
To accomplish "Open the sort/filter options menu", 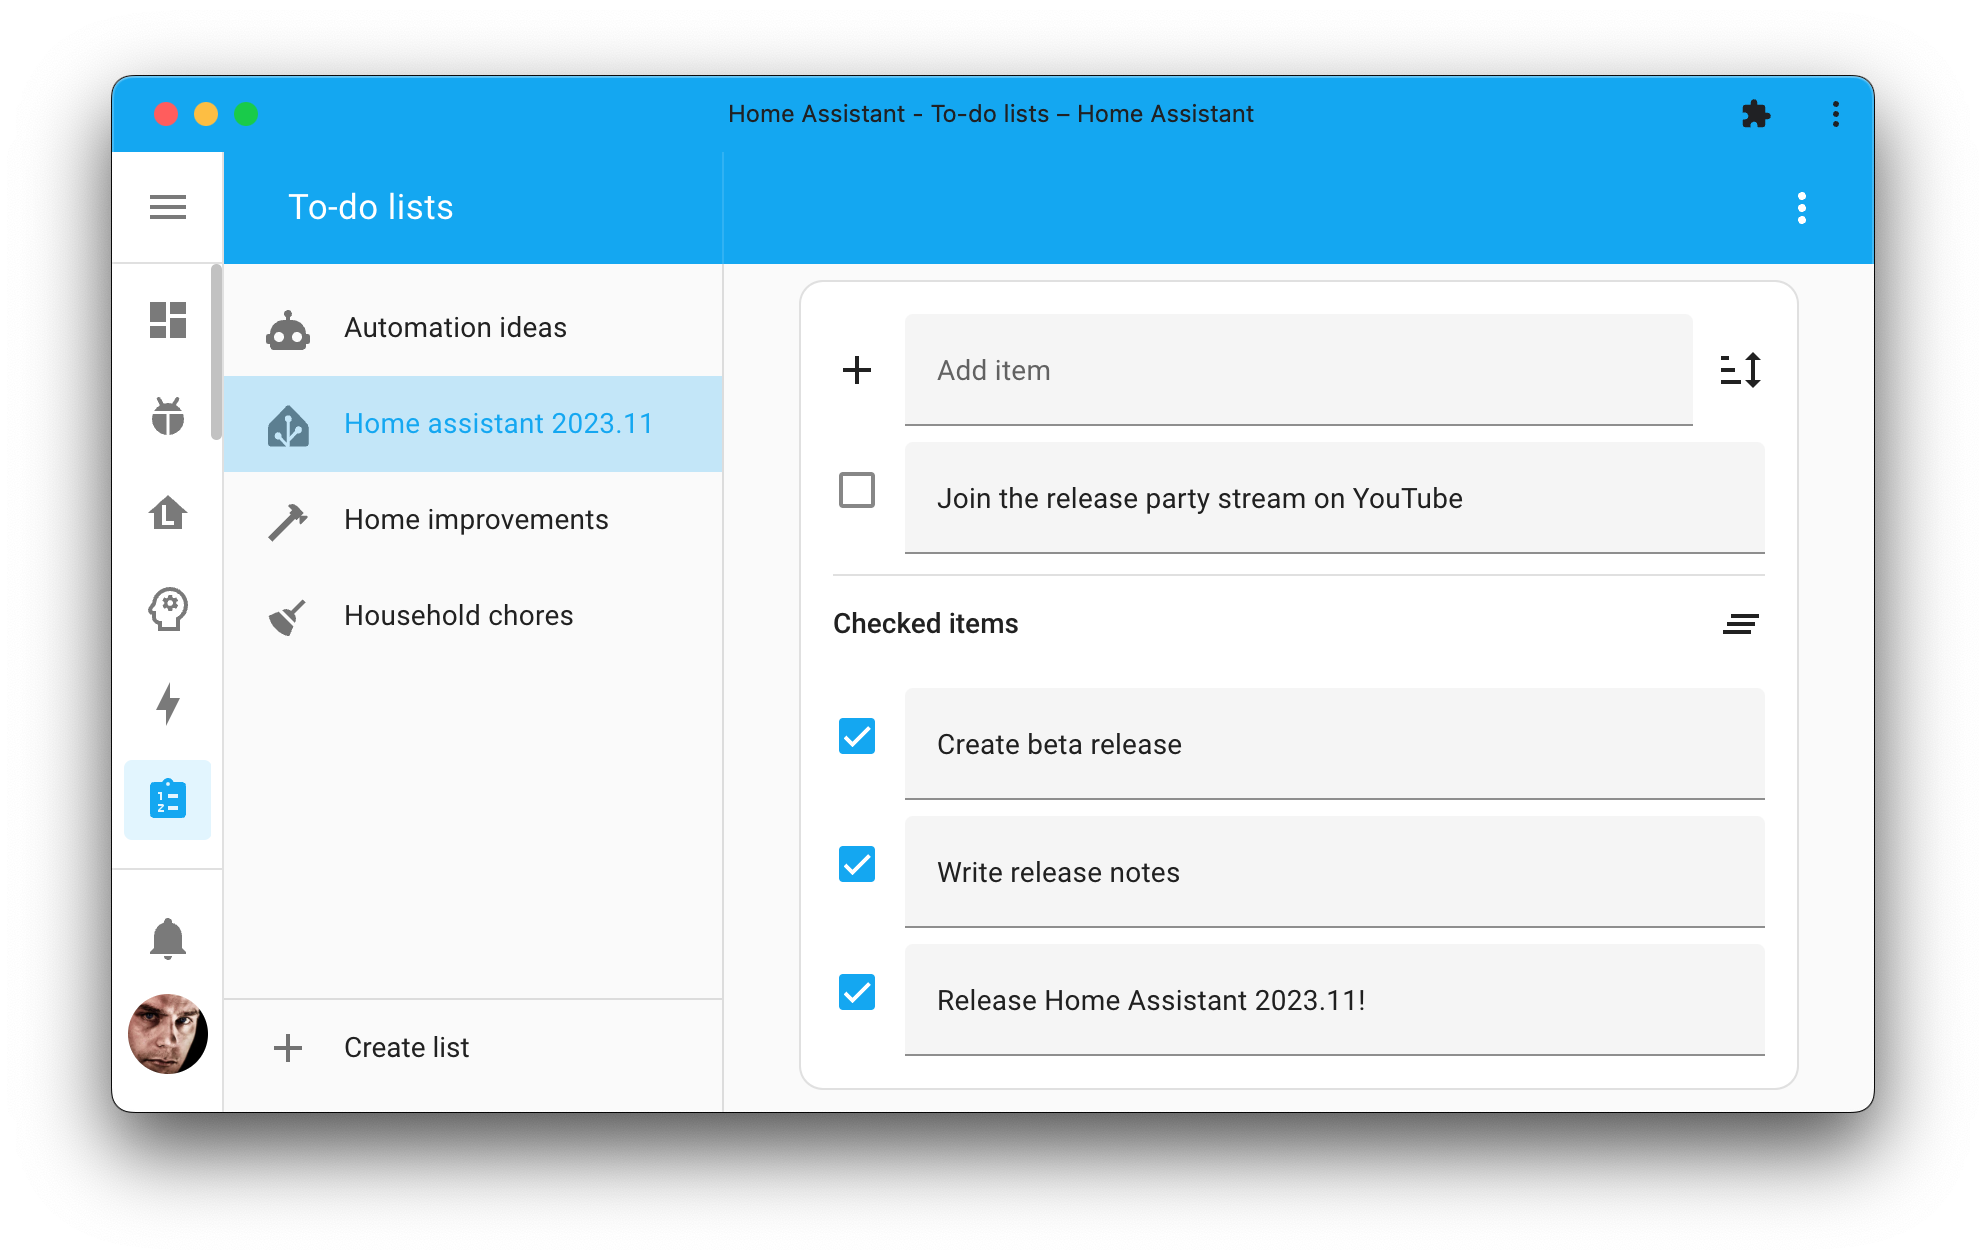I will pyautogui.click(x=1740, y=369).
